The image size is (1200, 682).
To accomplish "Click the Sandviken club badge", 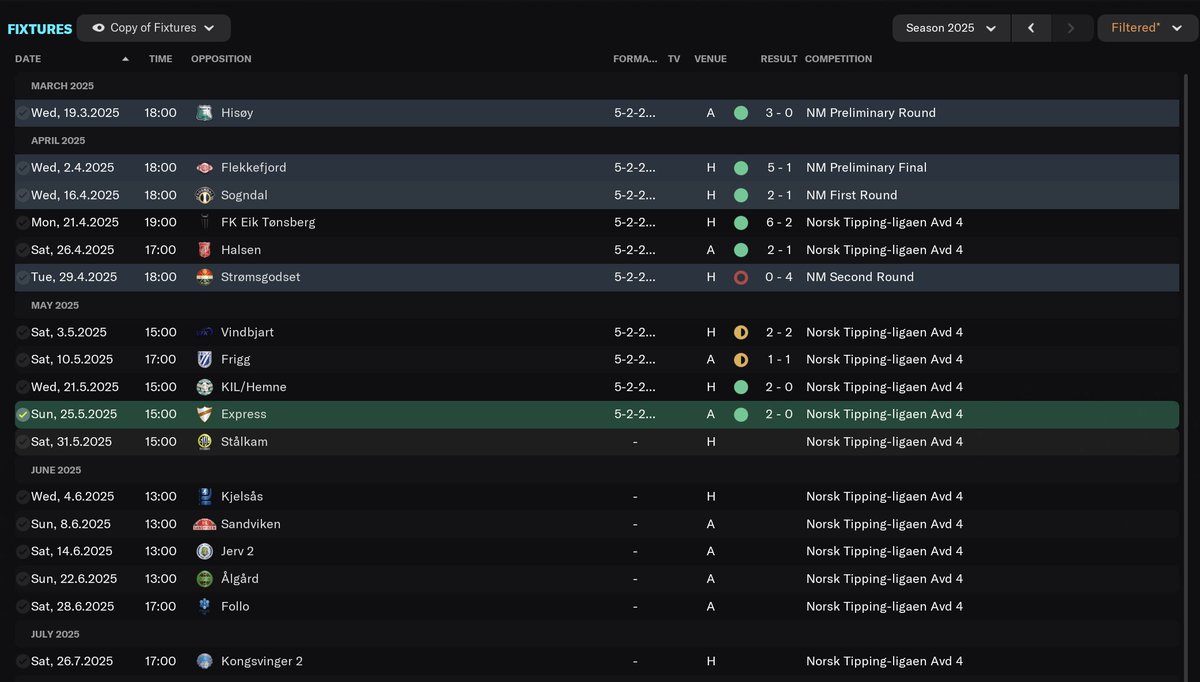I will [205, 524].
